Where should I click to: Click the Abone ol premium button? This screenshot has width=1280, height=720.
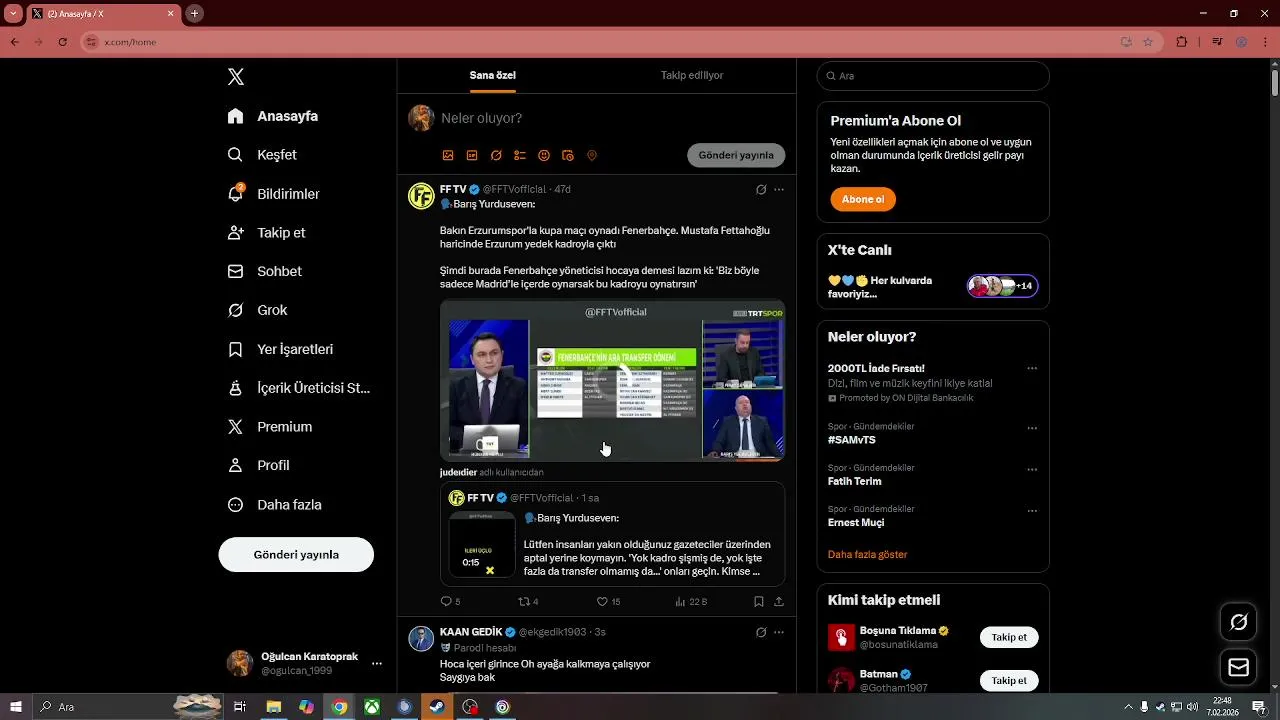[x=863, y=199]
